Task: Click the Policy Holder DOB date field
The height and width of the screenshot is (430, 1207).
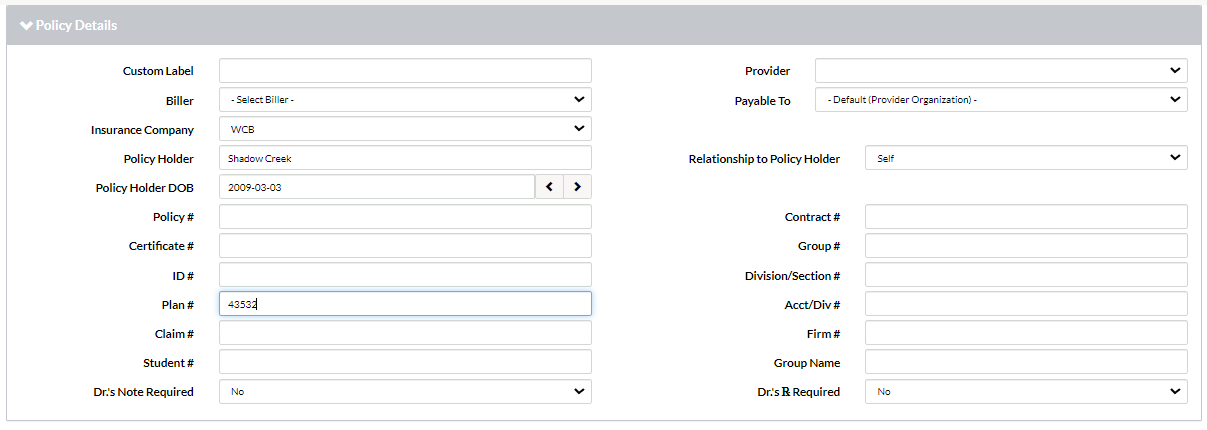Action: coord(377,187)
